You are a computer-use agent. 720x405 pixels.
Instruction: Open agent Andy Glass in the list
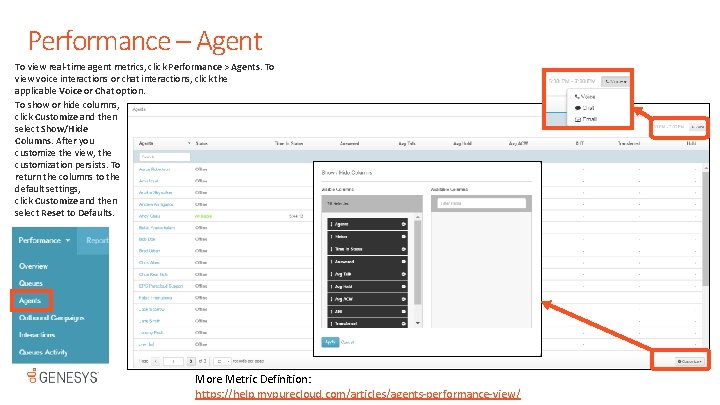[149, 216]
